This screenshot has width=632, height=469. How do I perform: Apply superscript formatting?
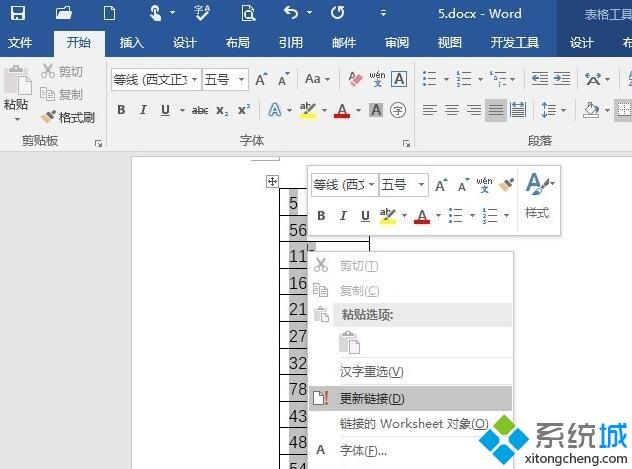tap(244, 110)
